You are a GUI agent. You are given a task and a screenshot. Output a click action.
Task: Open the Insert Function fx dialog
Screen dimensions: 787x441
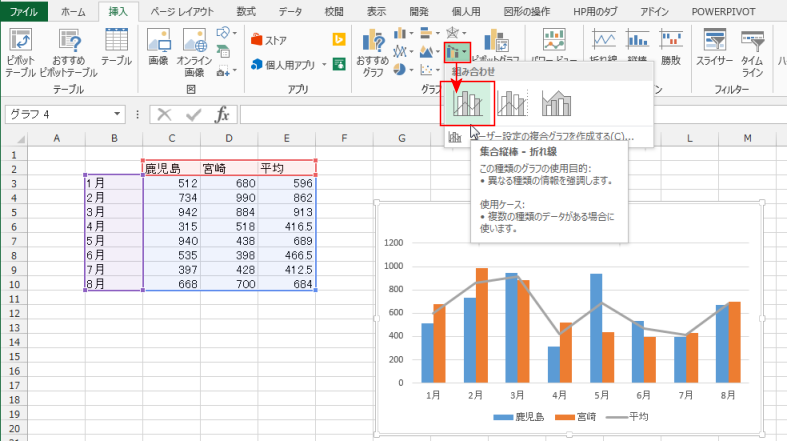(x=222, y=115)
